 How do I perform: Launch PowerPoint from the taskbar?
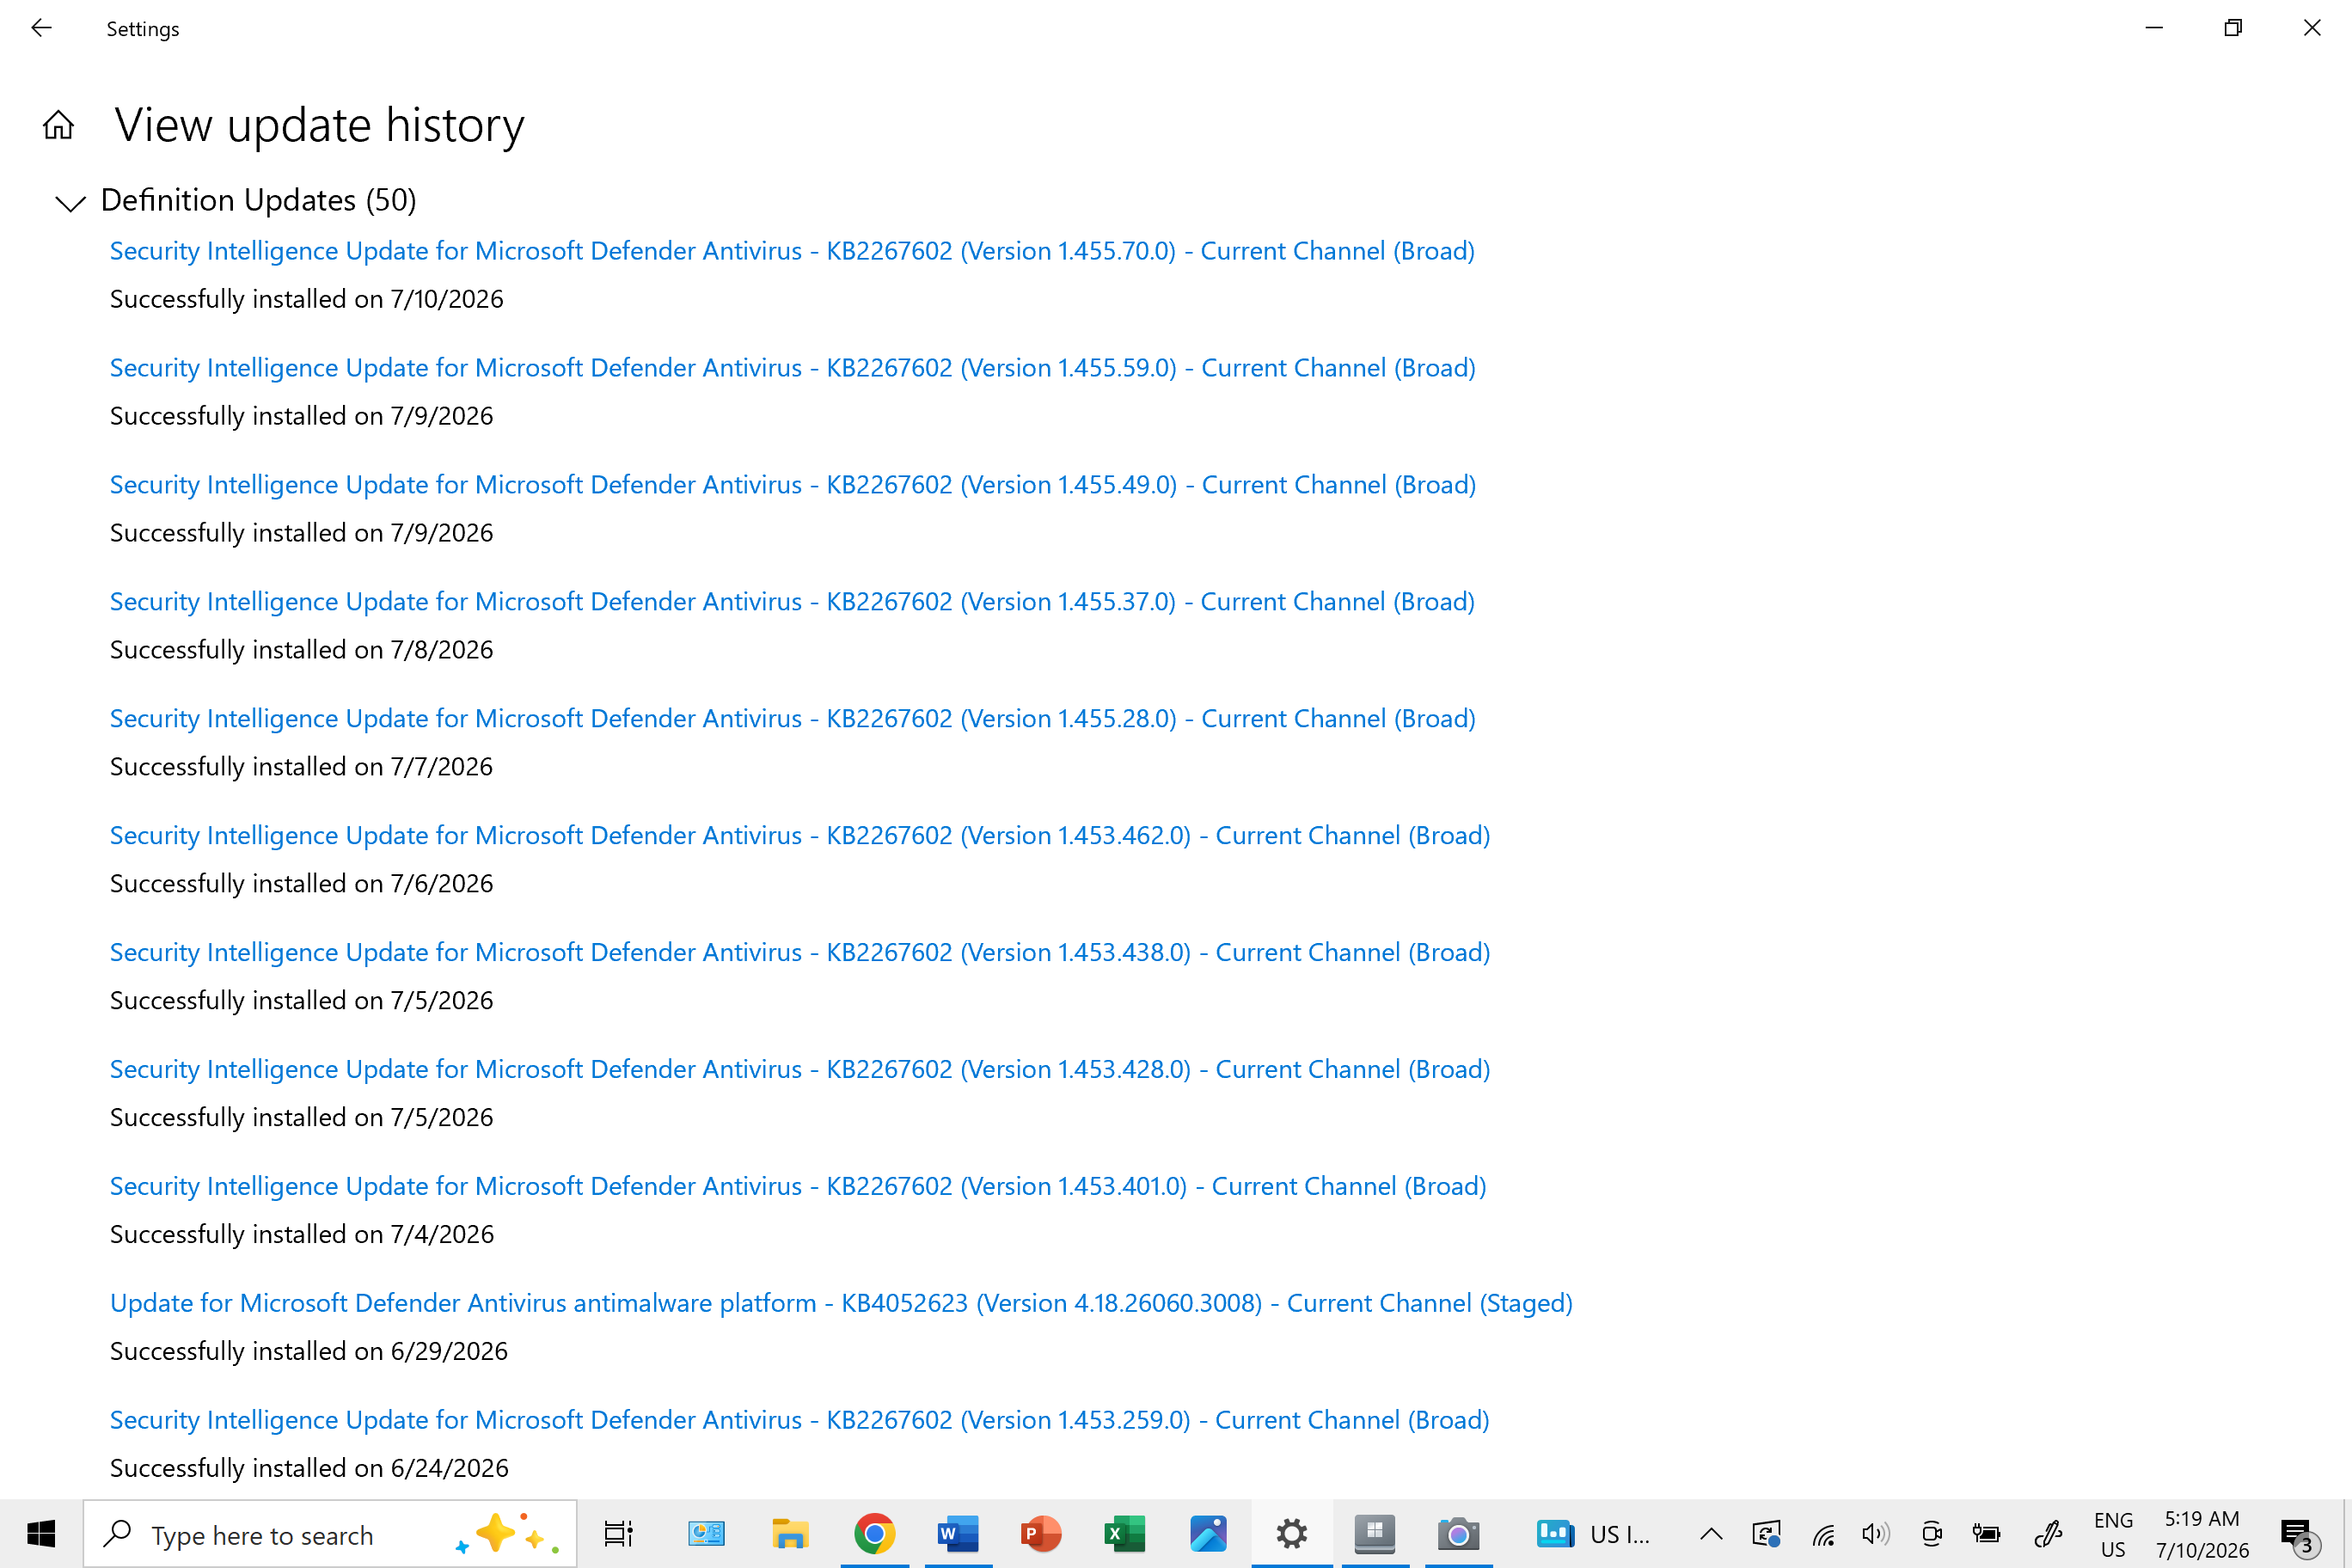(x=1041, y=1533)
